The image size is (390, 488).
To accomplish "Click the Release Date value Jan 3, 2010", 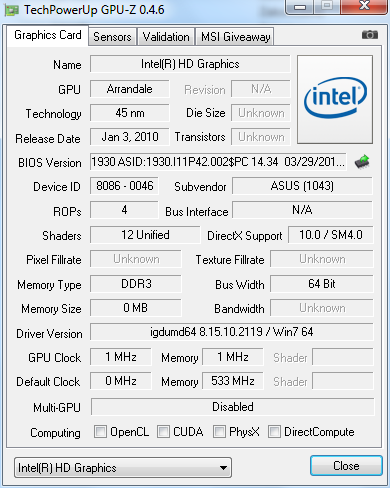I will coord(130,137).
